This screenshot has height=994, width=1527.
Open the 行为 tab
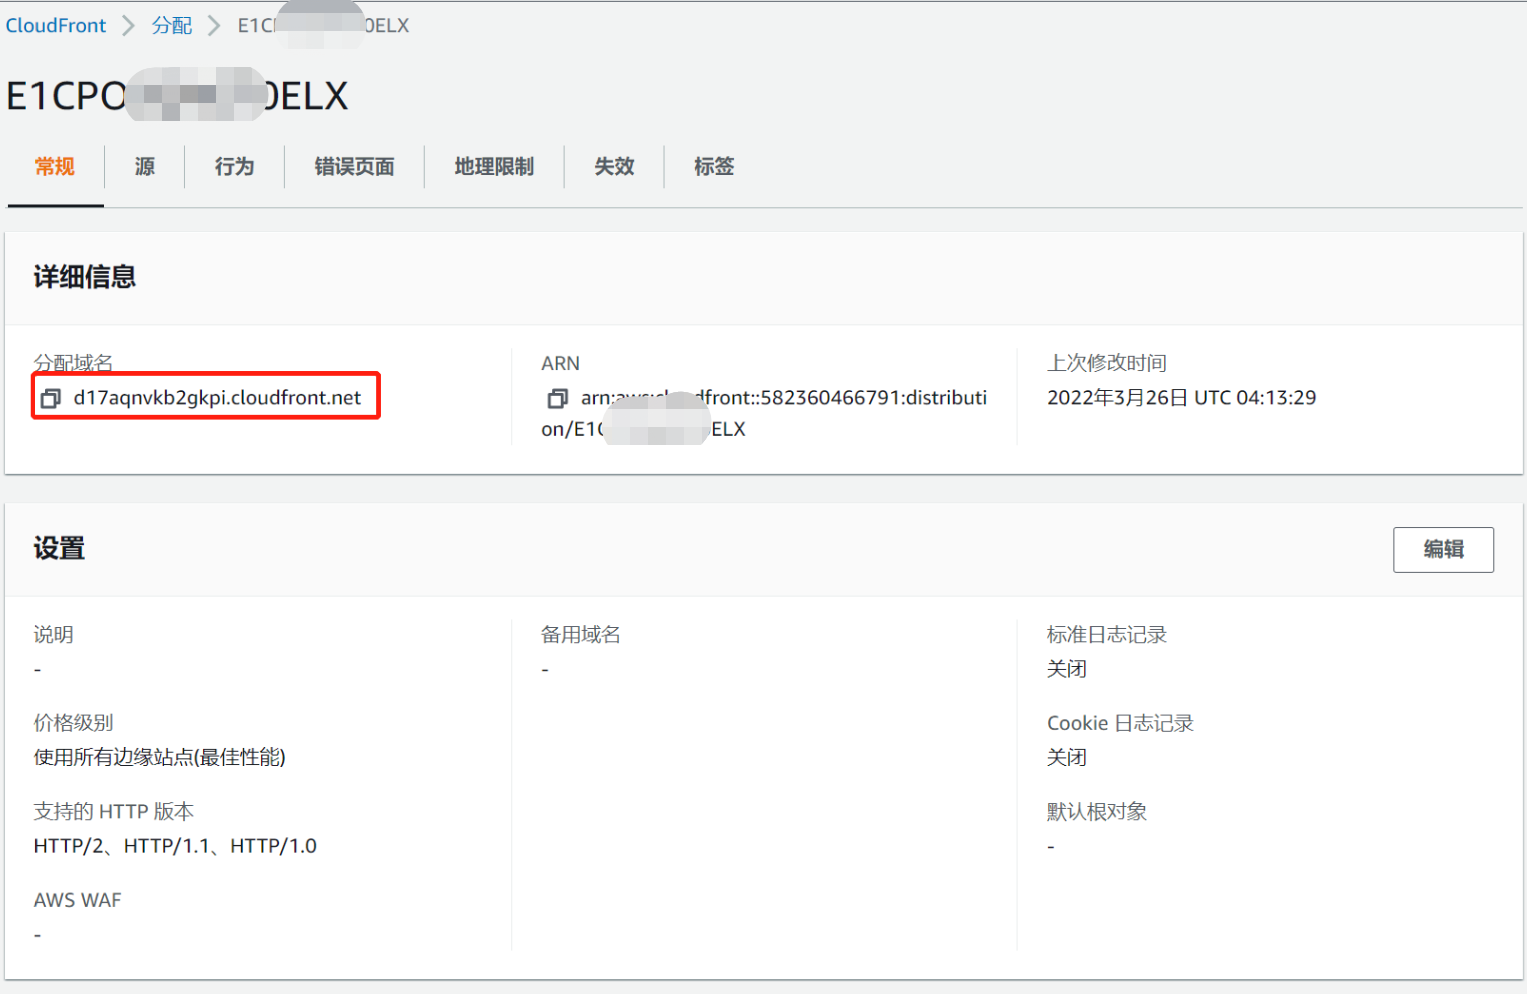pyautogui.click(x=235, y=167)
